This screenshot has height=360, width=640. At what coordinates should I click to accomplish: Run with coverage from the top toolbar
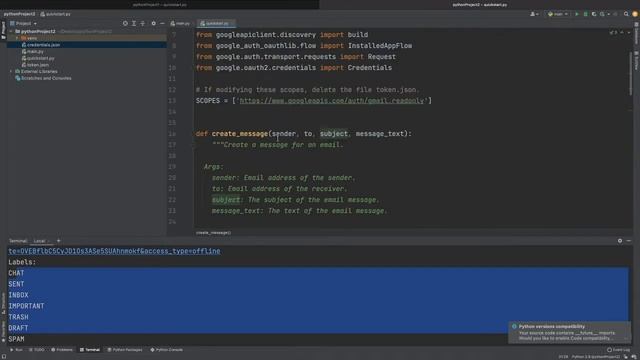coord(594,14)
